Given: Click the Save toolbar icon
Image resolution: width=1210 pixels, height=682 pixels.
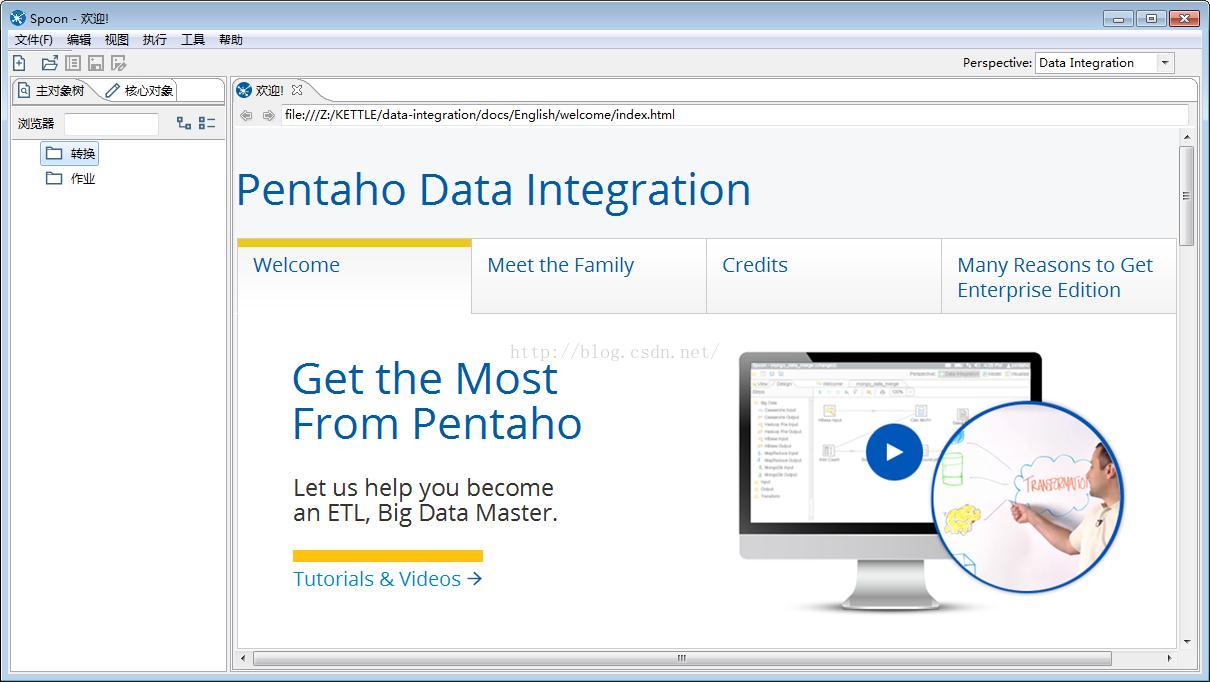Looking at the screenshot, I should click(x=96, y=63).
